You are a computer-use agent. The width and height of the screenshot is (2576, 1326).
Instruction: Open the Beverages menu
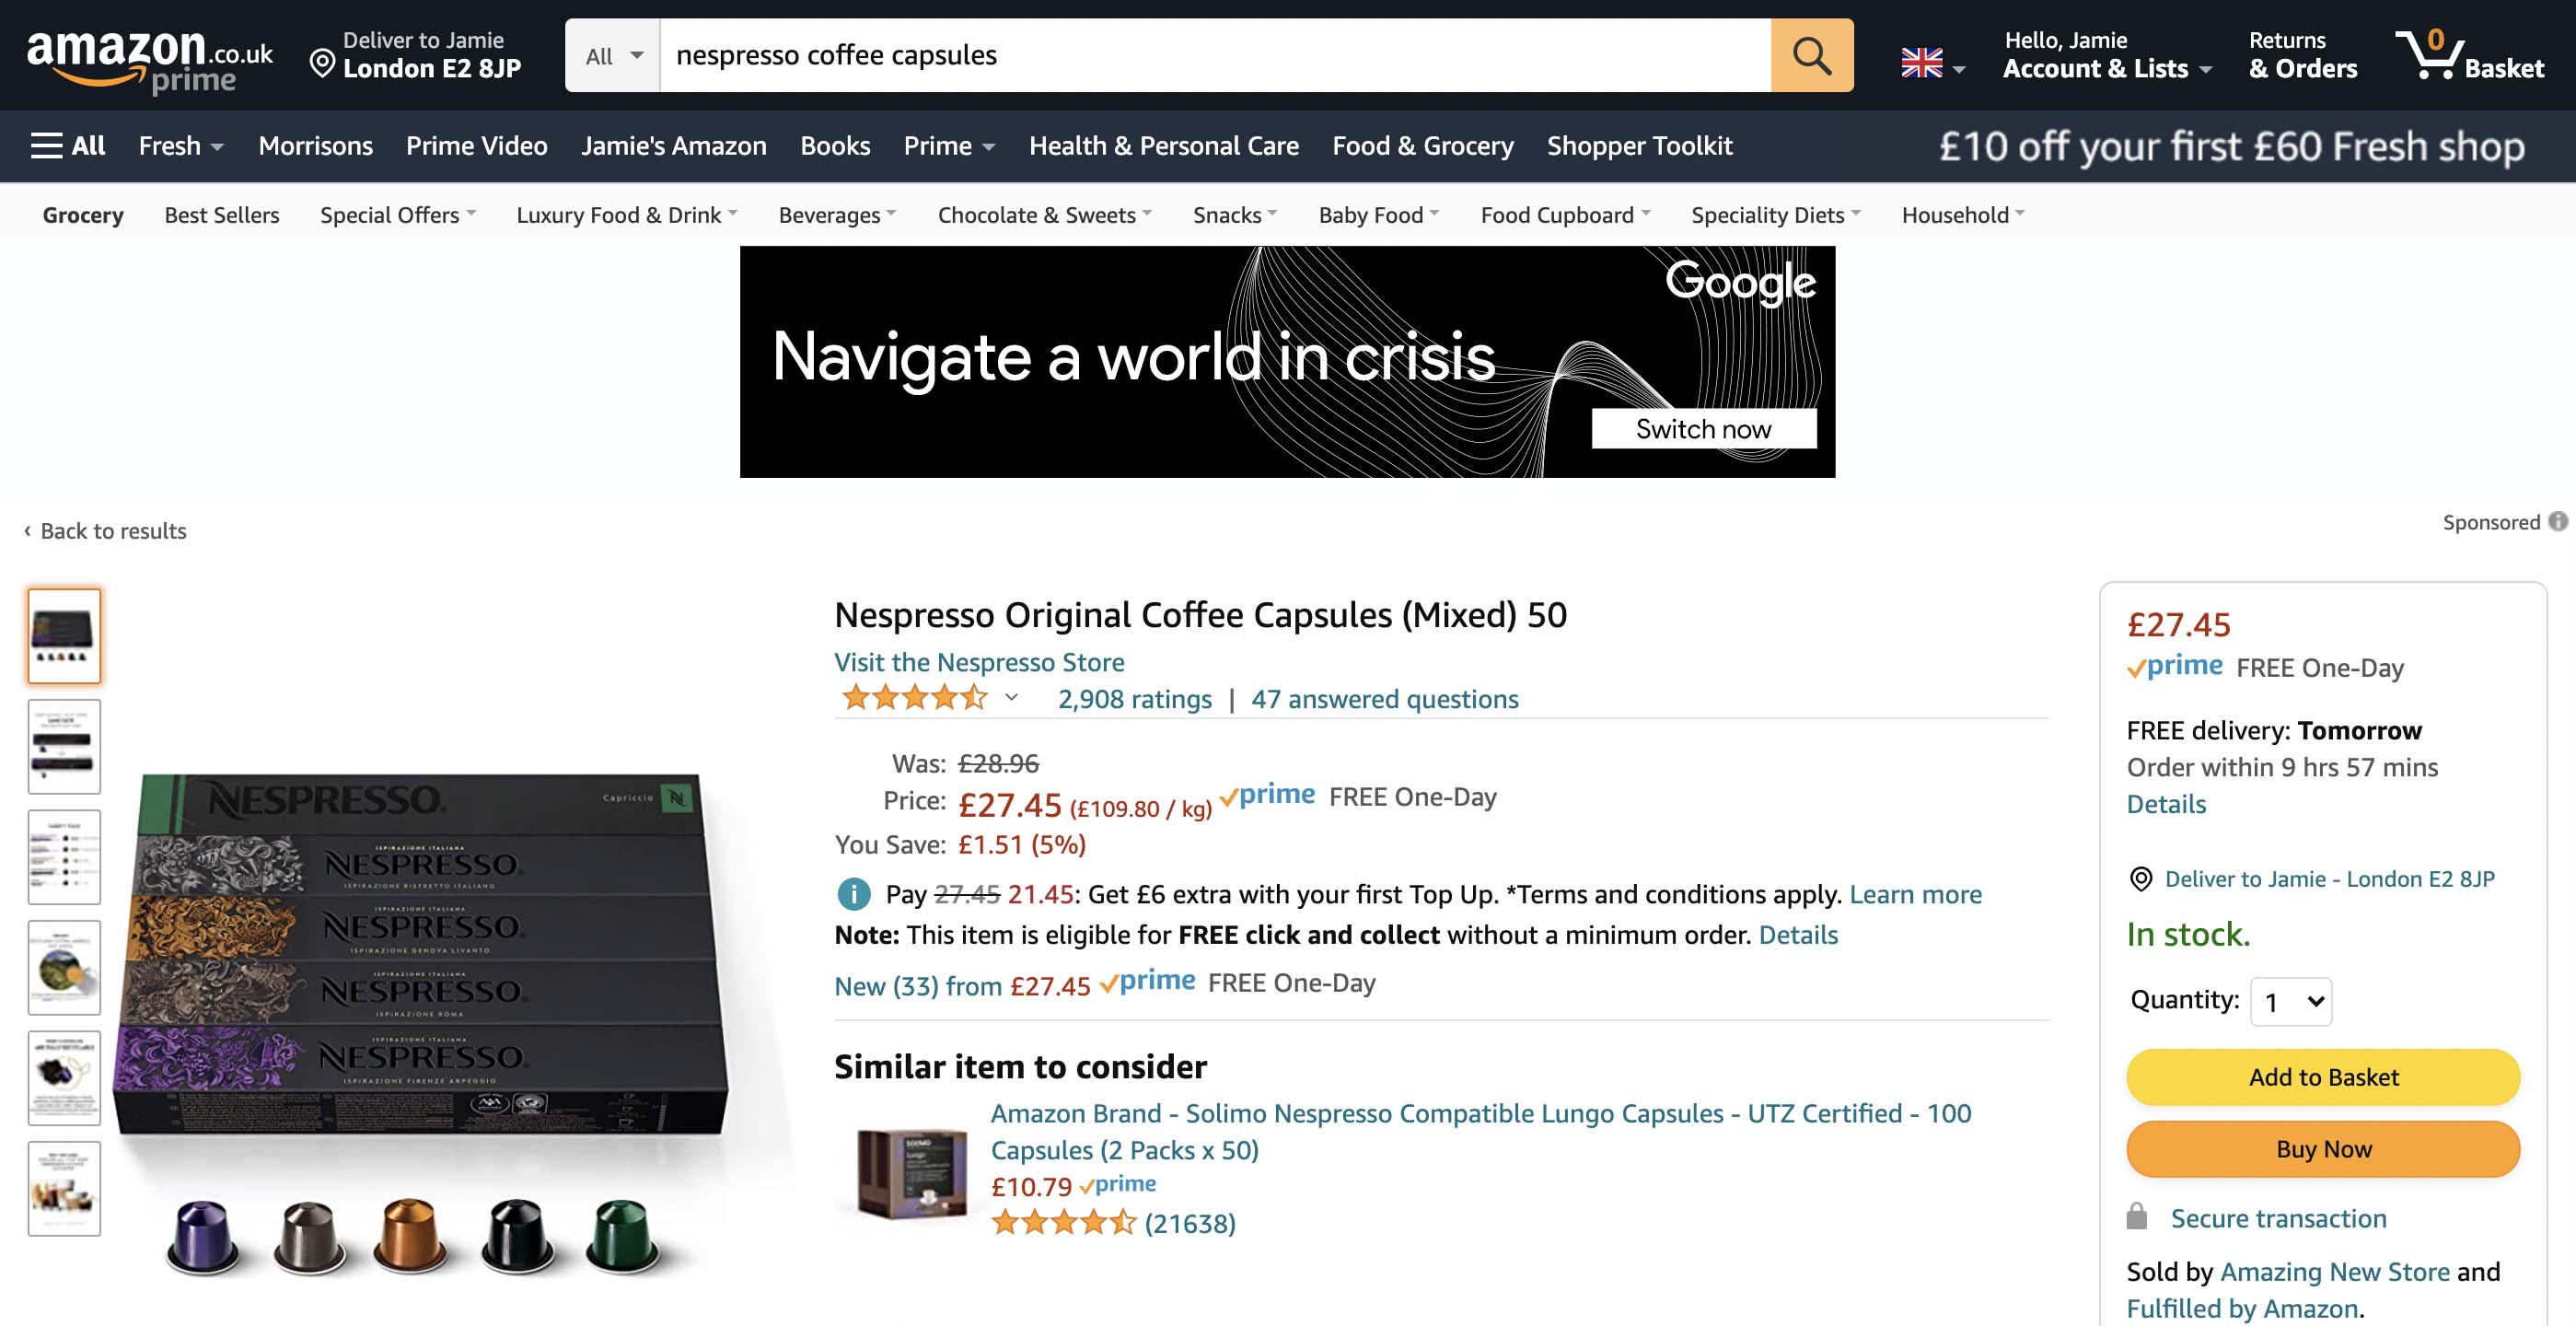pyautogui.click(x=837, y=215)
